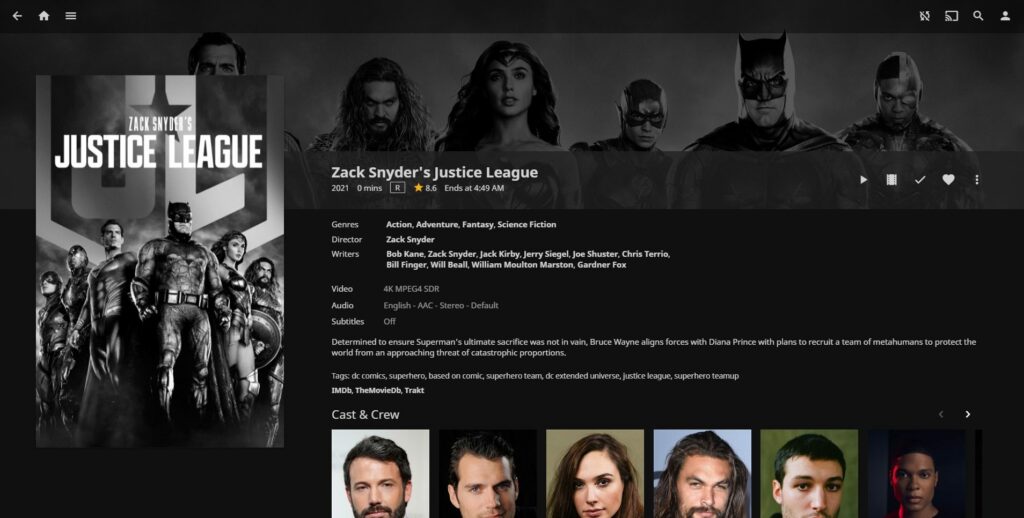Viewport: 1024px width, 518px height.
Task: Open the search magnifier icon
Action: click(978, 16)
